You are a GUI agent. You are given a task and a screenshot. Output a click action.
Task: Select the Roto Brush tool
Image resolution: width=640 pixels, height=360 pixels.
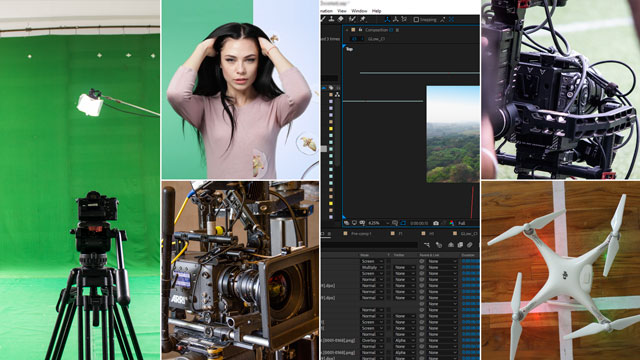pos(353,19)
